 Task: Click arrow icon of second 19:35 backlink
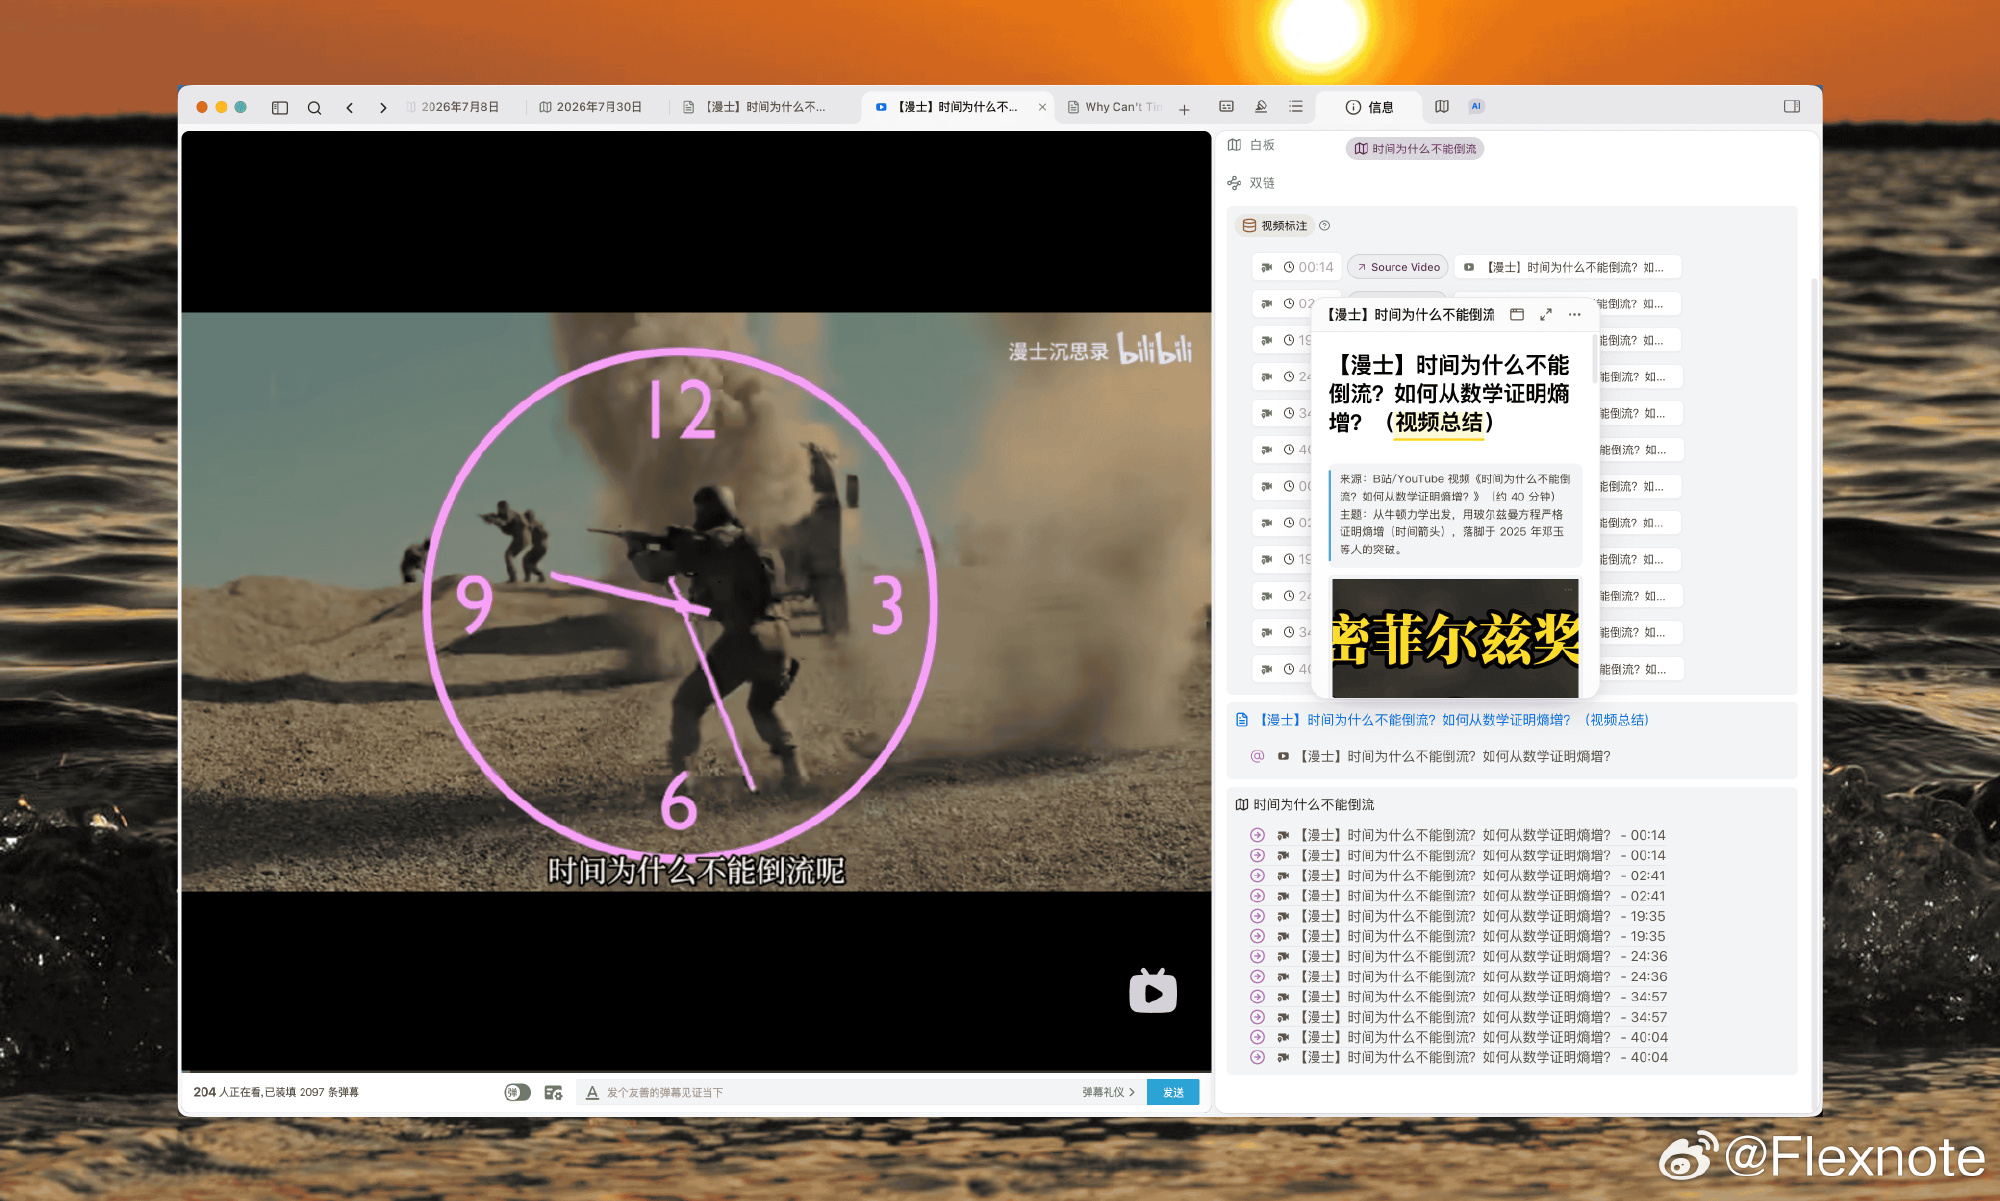point(1257,936)
